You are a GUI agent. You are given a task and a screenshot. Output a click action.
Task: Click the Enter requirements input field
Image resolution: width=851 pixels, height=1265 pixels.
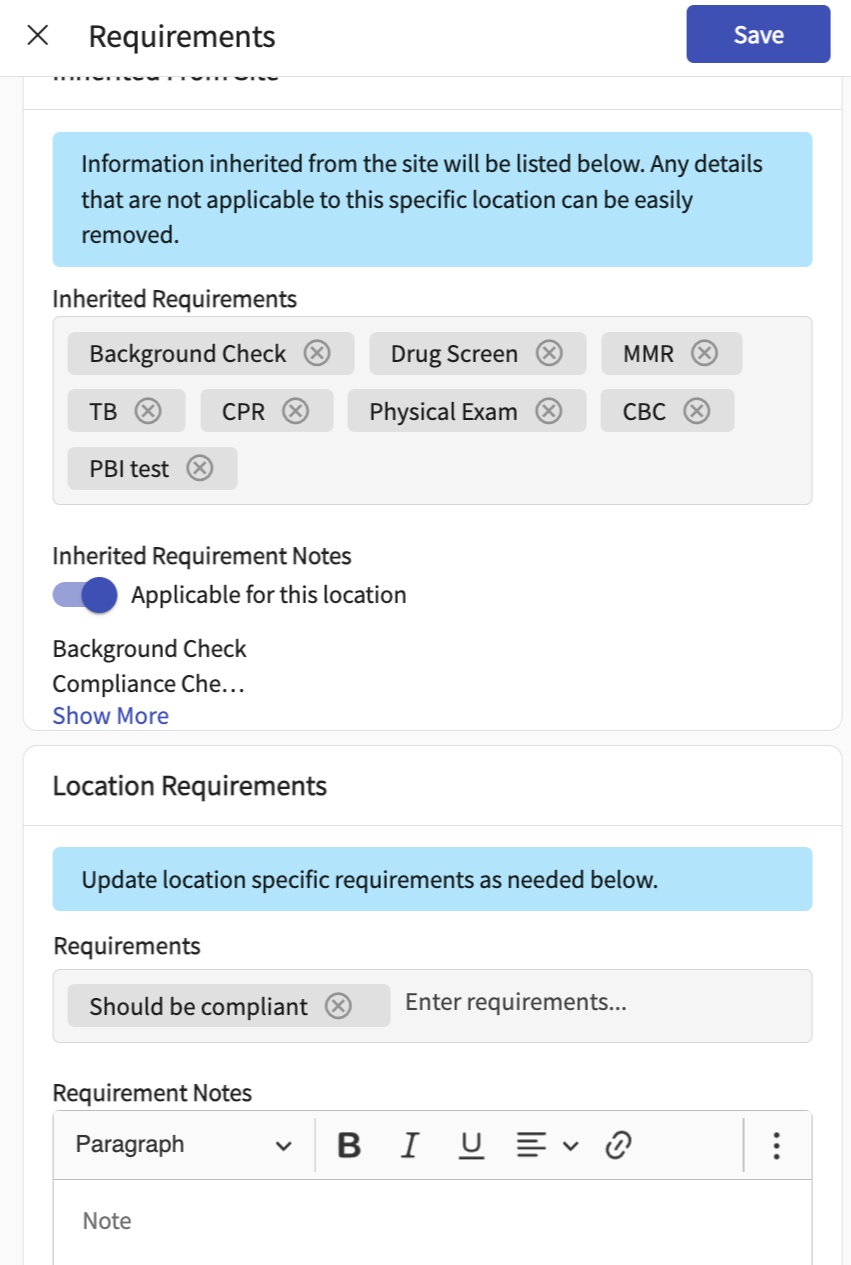click(600, 1003)
